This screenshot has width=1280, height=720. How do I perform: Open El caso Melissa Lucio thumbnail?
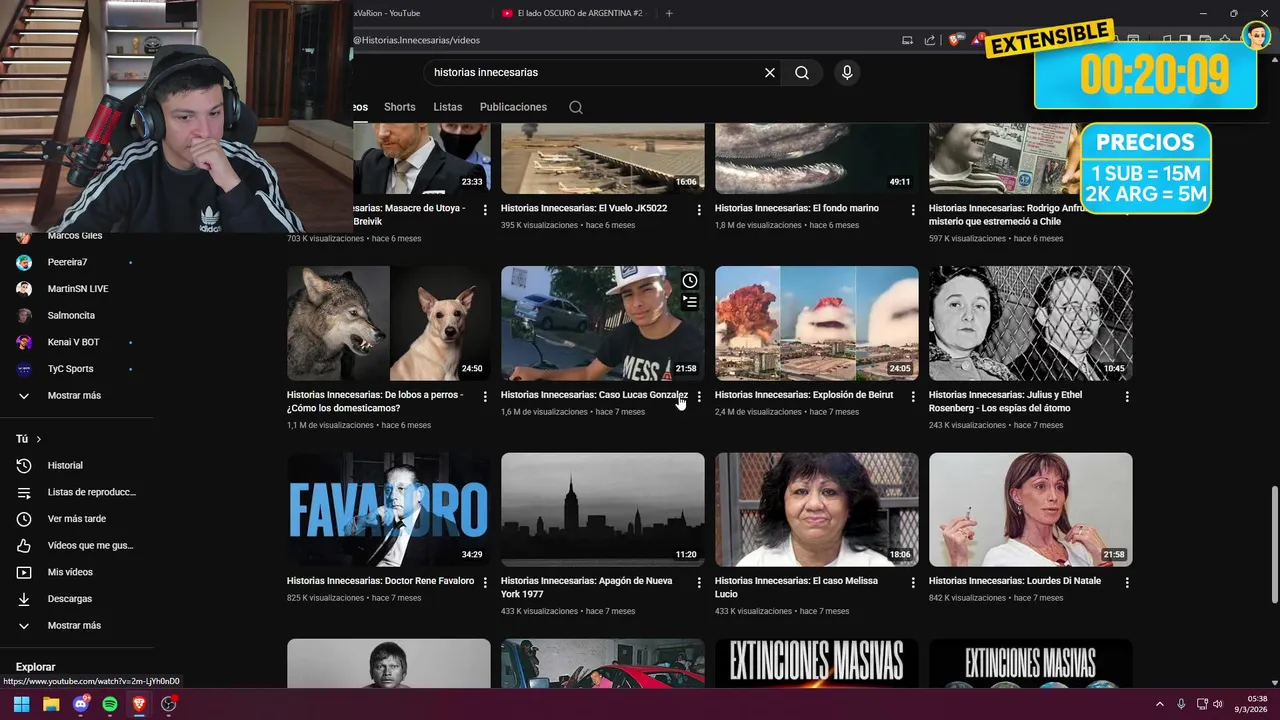coord(817,510)
